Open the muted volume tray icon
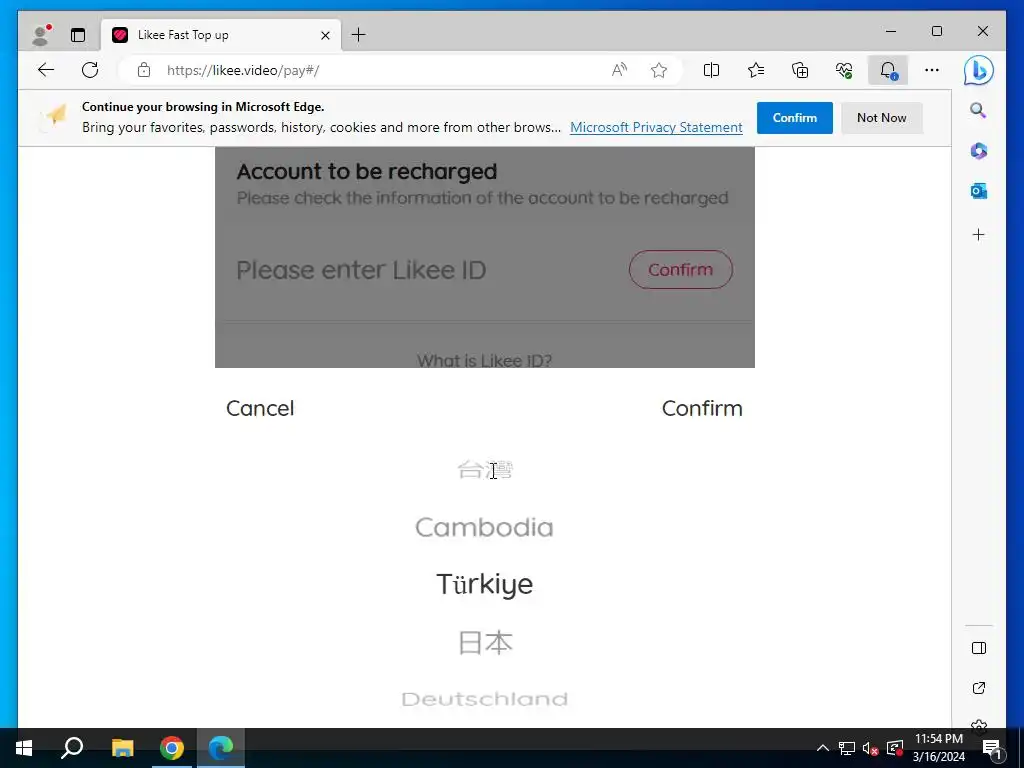Screen dimensions: 1024x768 [x=870, y=748]
